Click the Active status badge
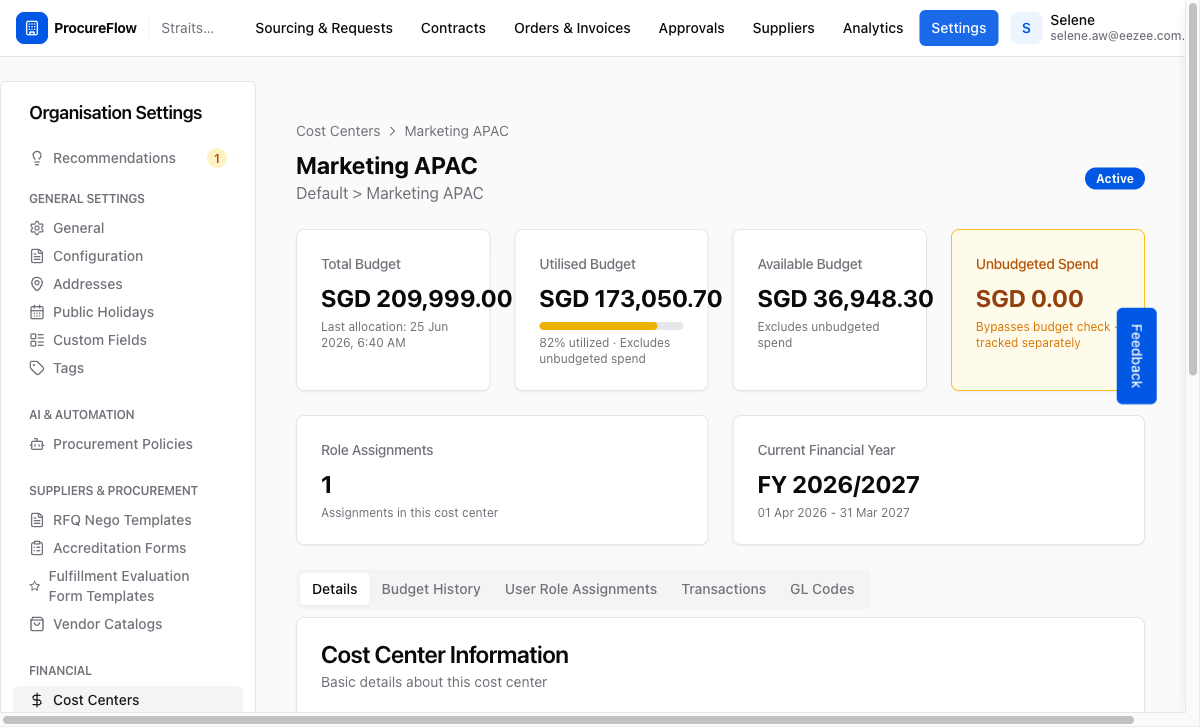This screenshot has width=1200, height=727. [x=1115, y=179]
